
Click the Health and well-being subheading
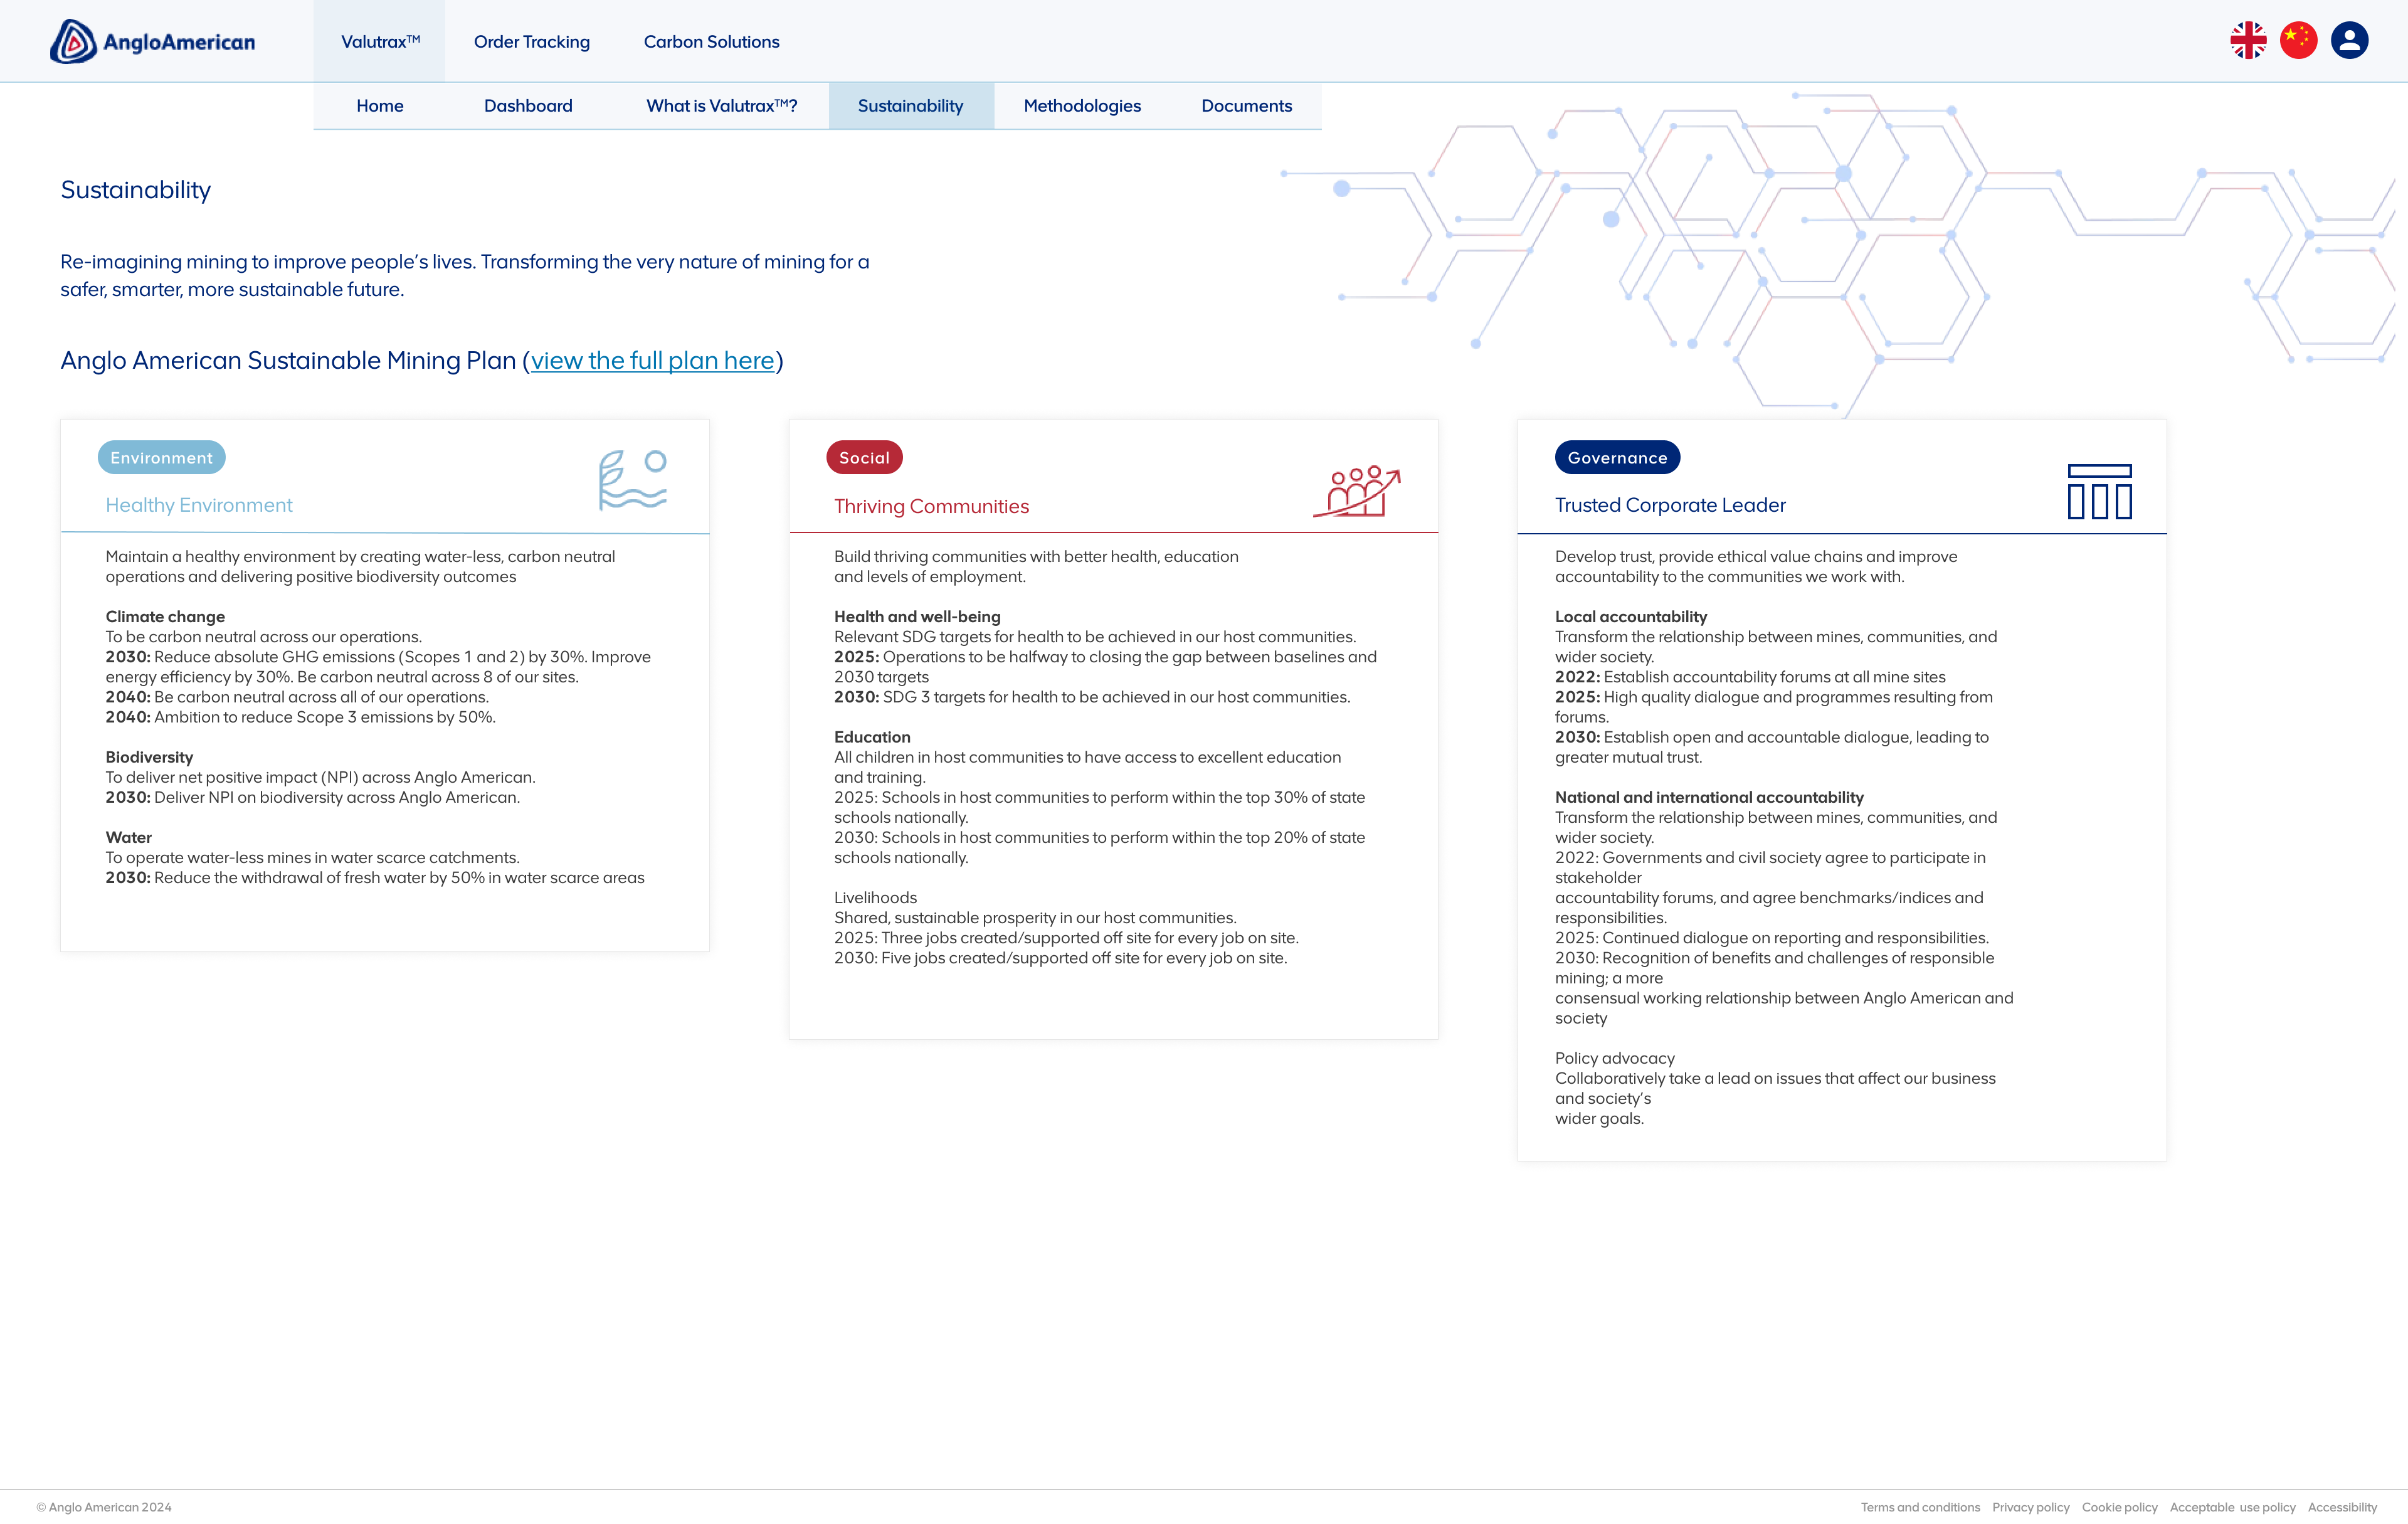click(917, 617)
